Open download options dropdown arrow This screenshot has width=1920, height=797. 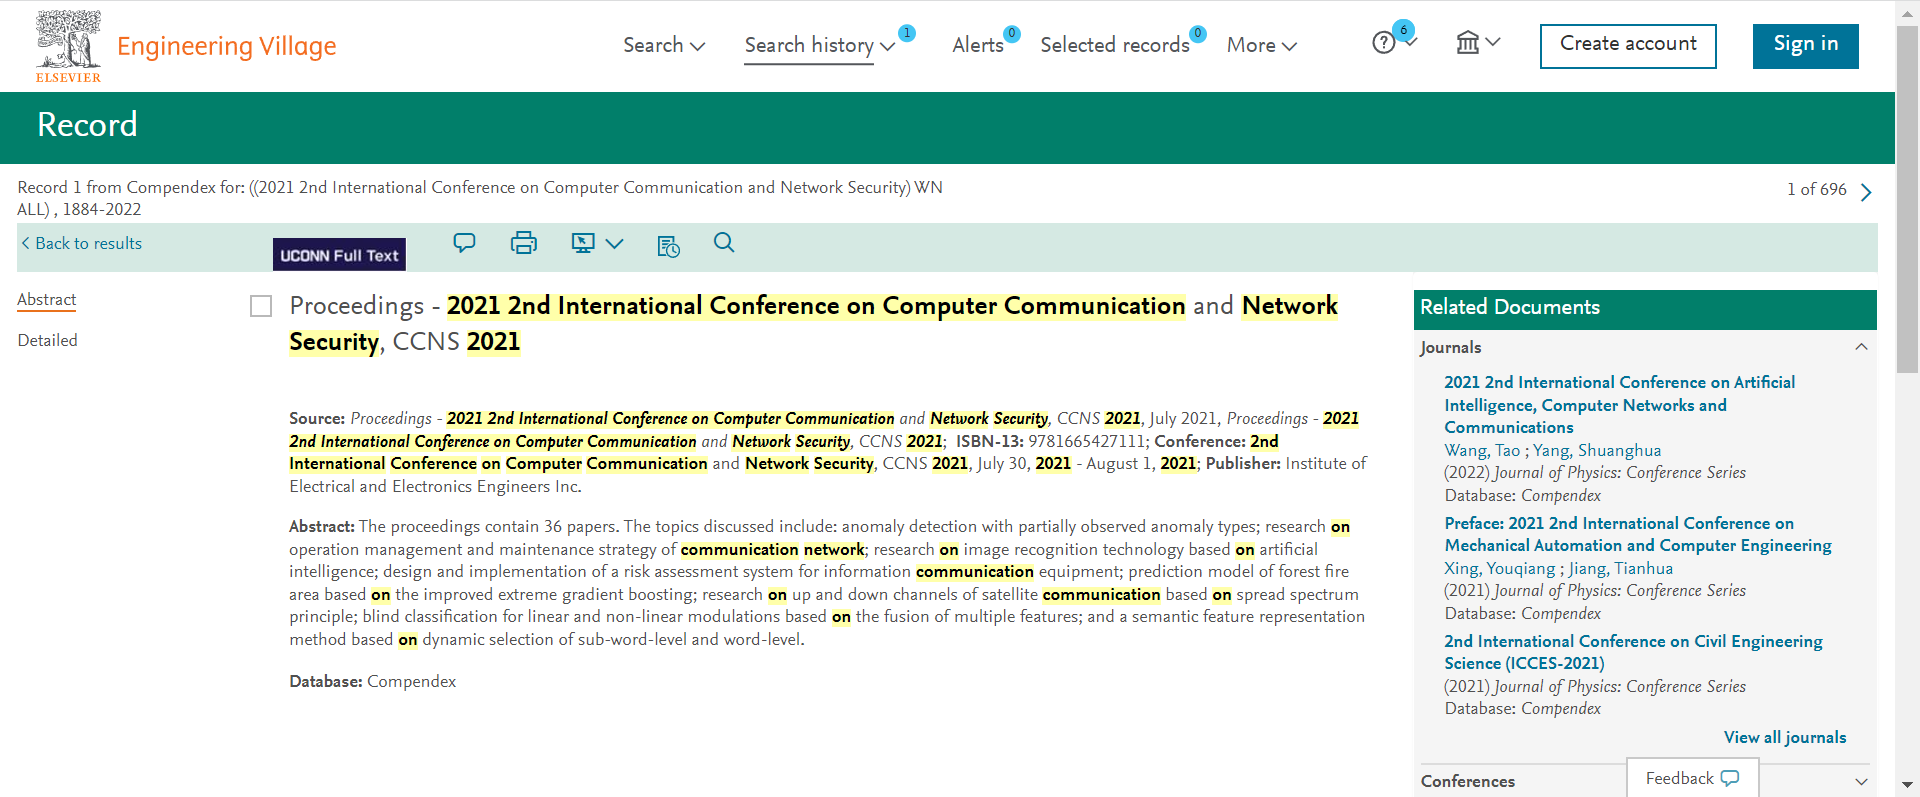click(x=615, y=243)
